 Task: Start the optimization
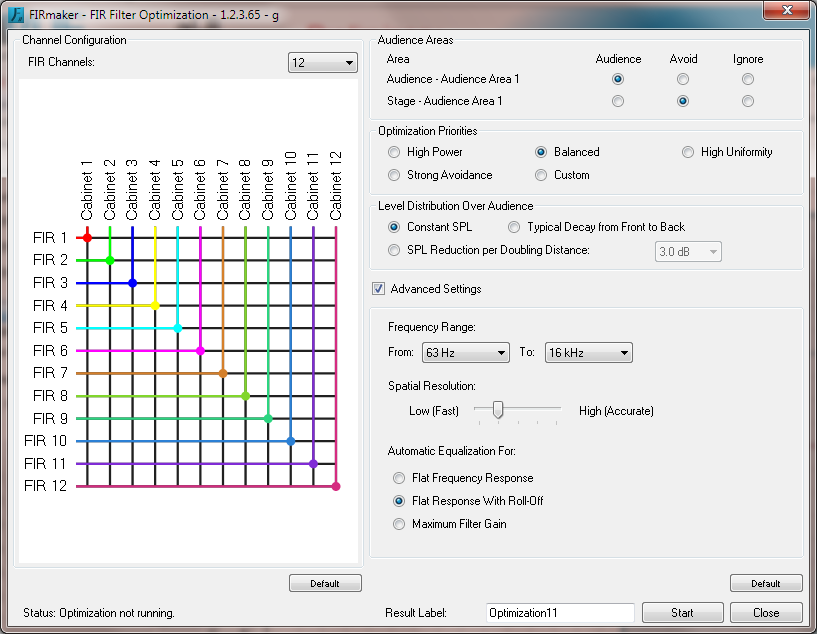click(x=683, y=613)
